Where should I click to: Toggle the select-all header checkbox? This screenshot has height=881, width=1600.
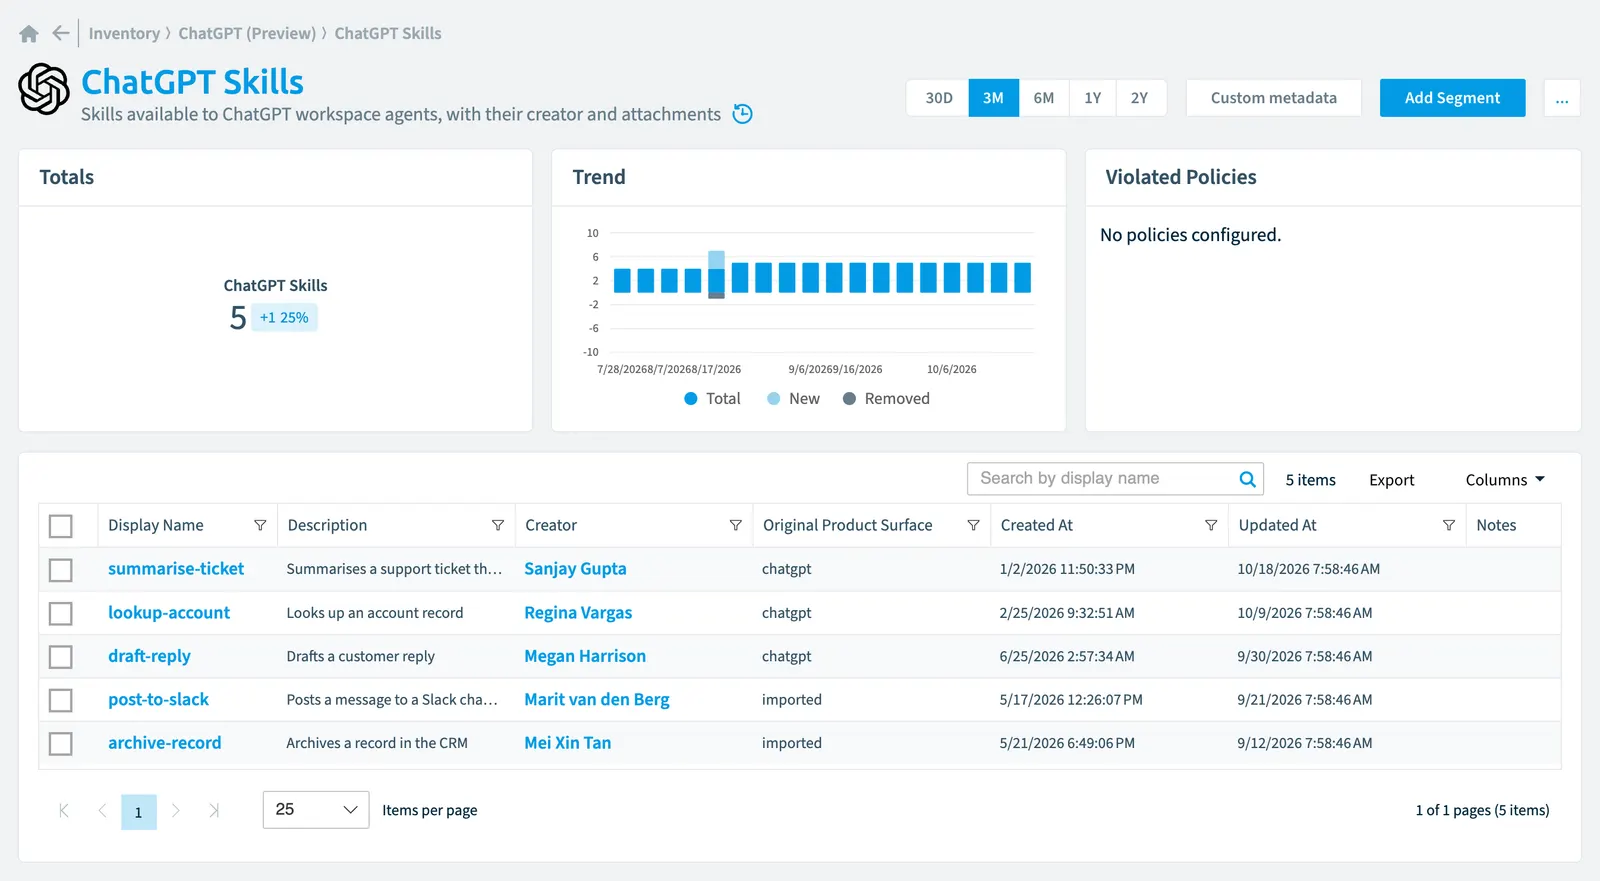coord(61,526)
